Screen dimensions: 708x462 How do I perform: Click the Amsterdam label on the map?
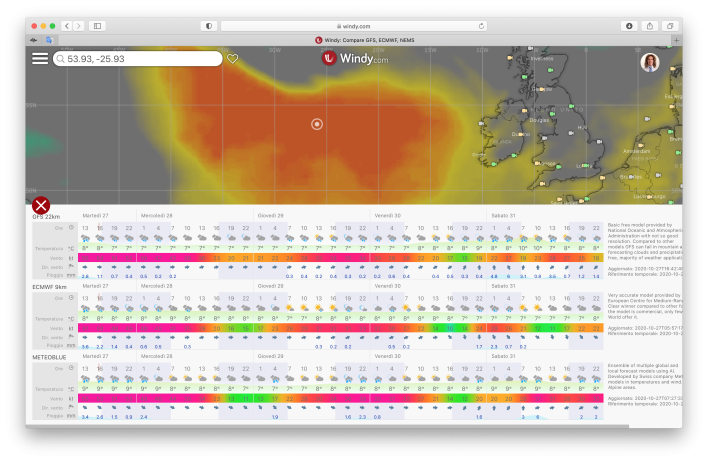point(637,151)
